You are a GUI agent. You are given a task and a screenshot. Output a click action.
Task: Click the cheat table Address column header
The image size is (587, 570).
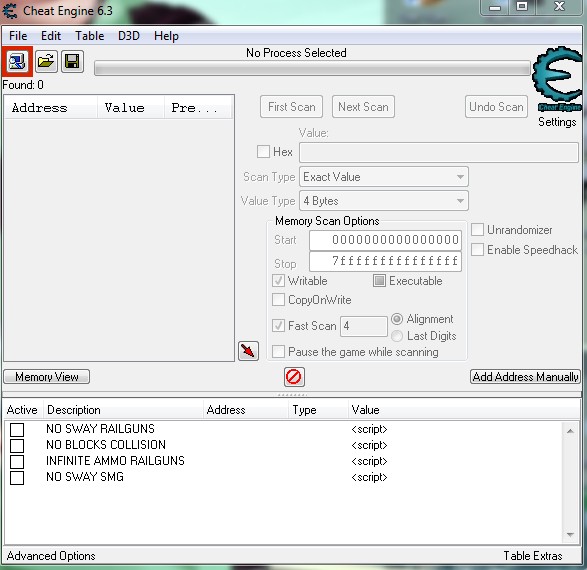246,410
